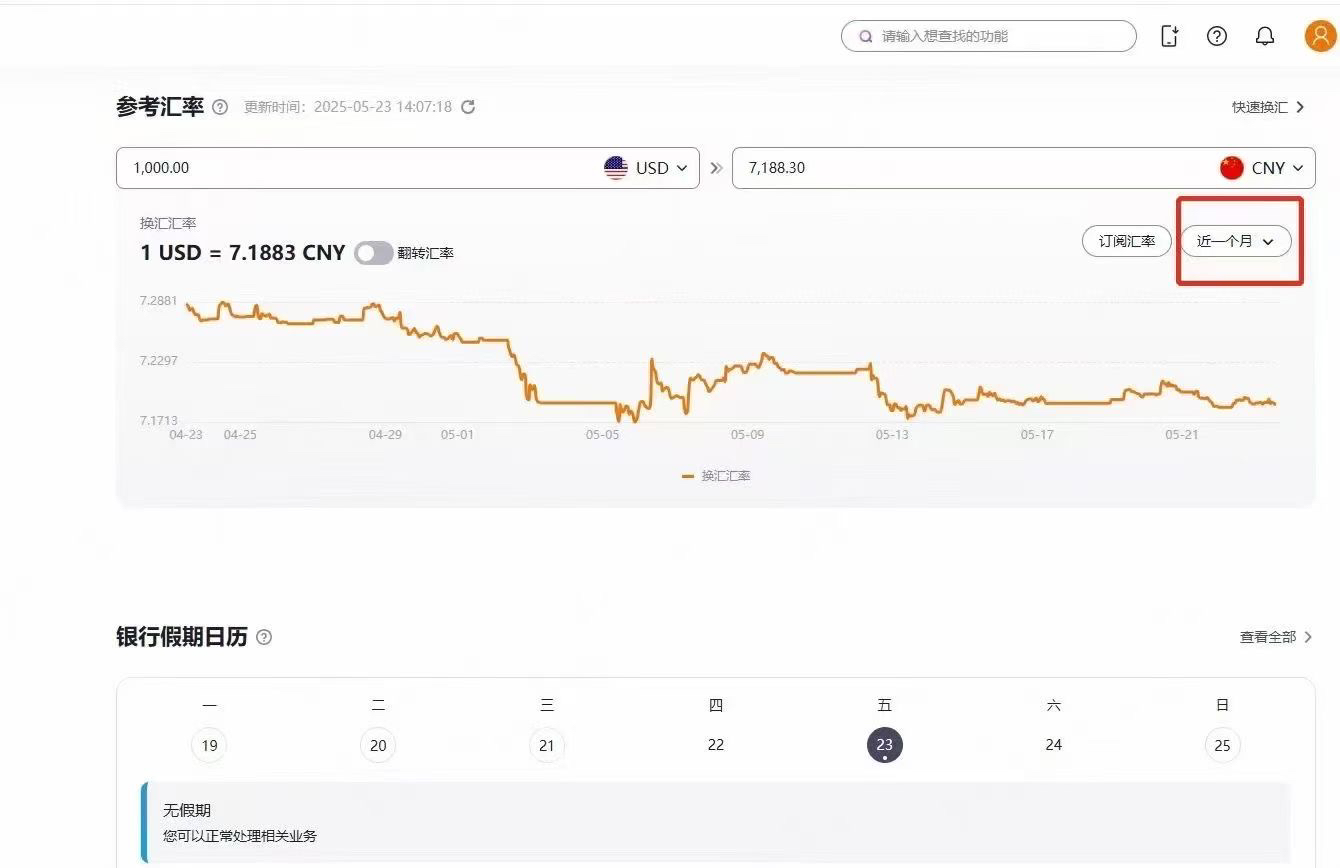Click the search box 请输入想查找的功能
The height and width of the screenshot is (868, 1340).
tap(988, 36)
